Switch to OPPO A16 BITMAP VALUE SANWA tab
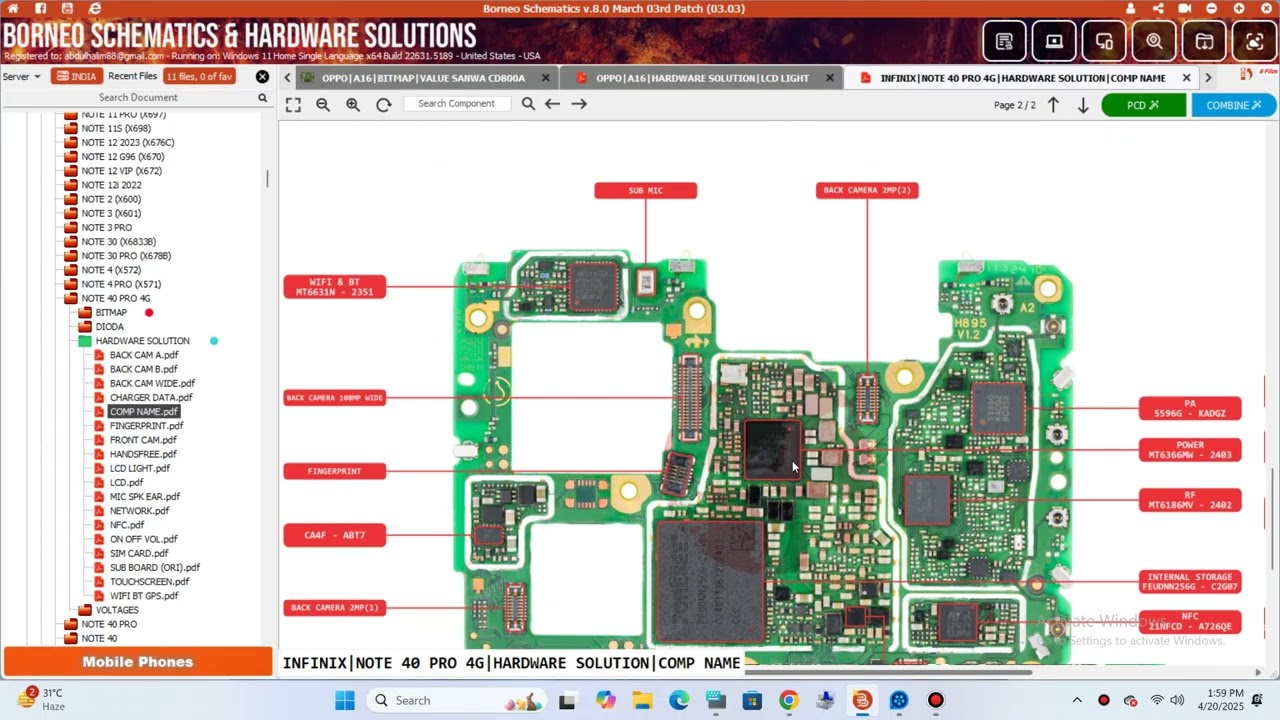 [423, 78]
